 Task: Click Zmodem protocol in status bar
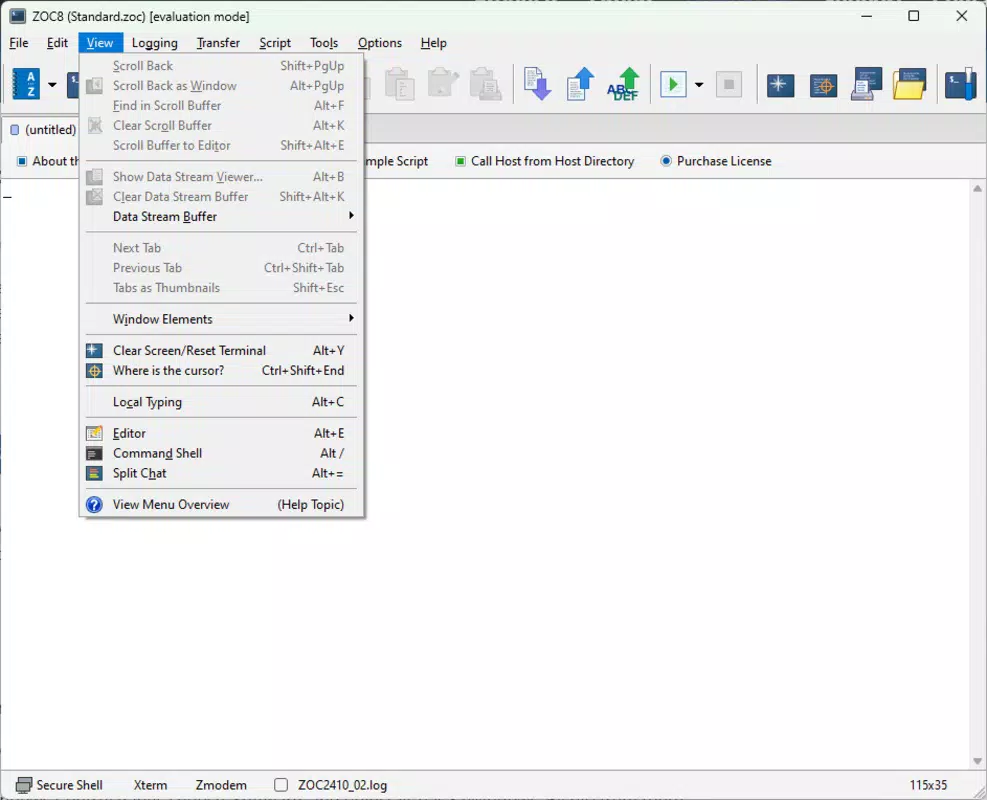pyautogui.click(x=221, y=785)
